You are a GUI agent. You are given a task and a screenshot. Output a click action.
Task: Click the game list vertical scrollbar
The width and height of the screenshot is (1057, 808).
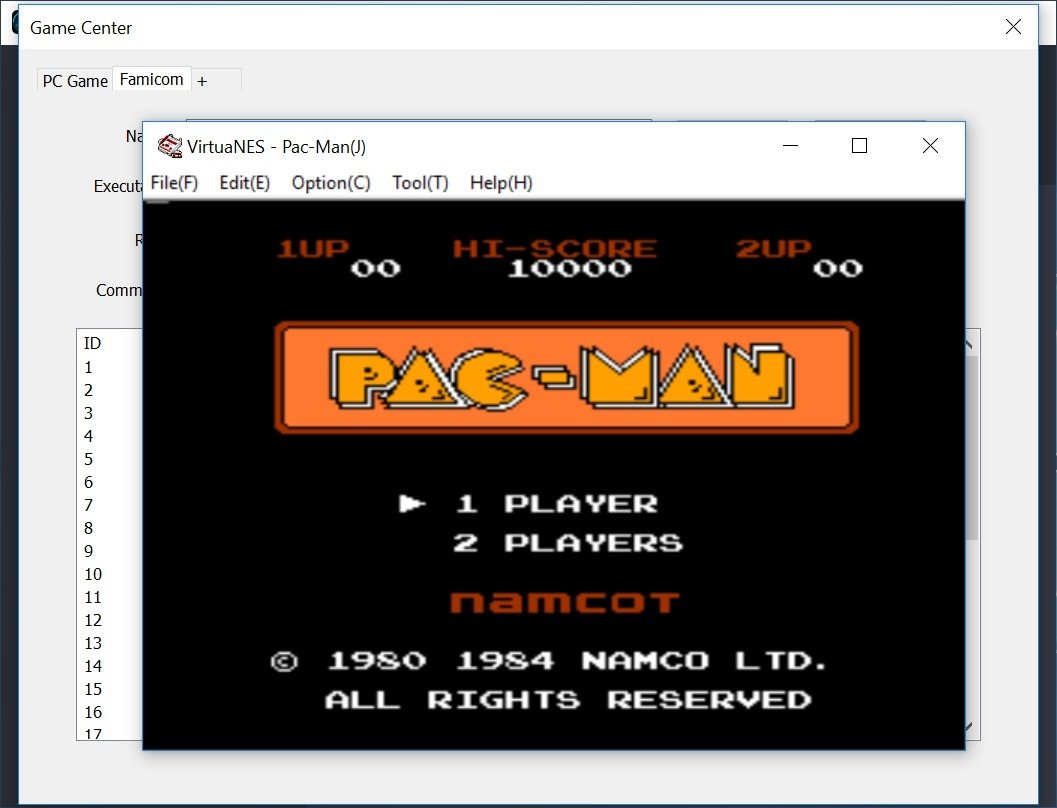tap(972, 534)
